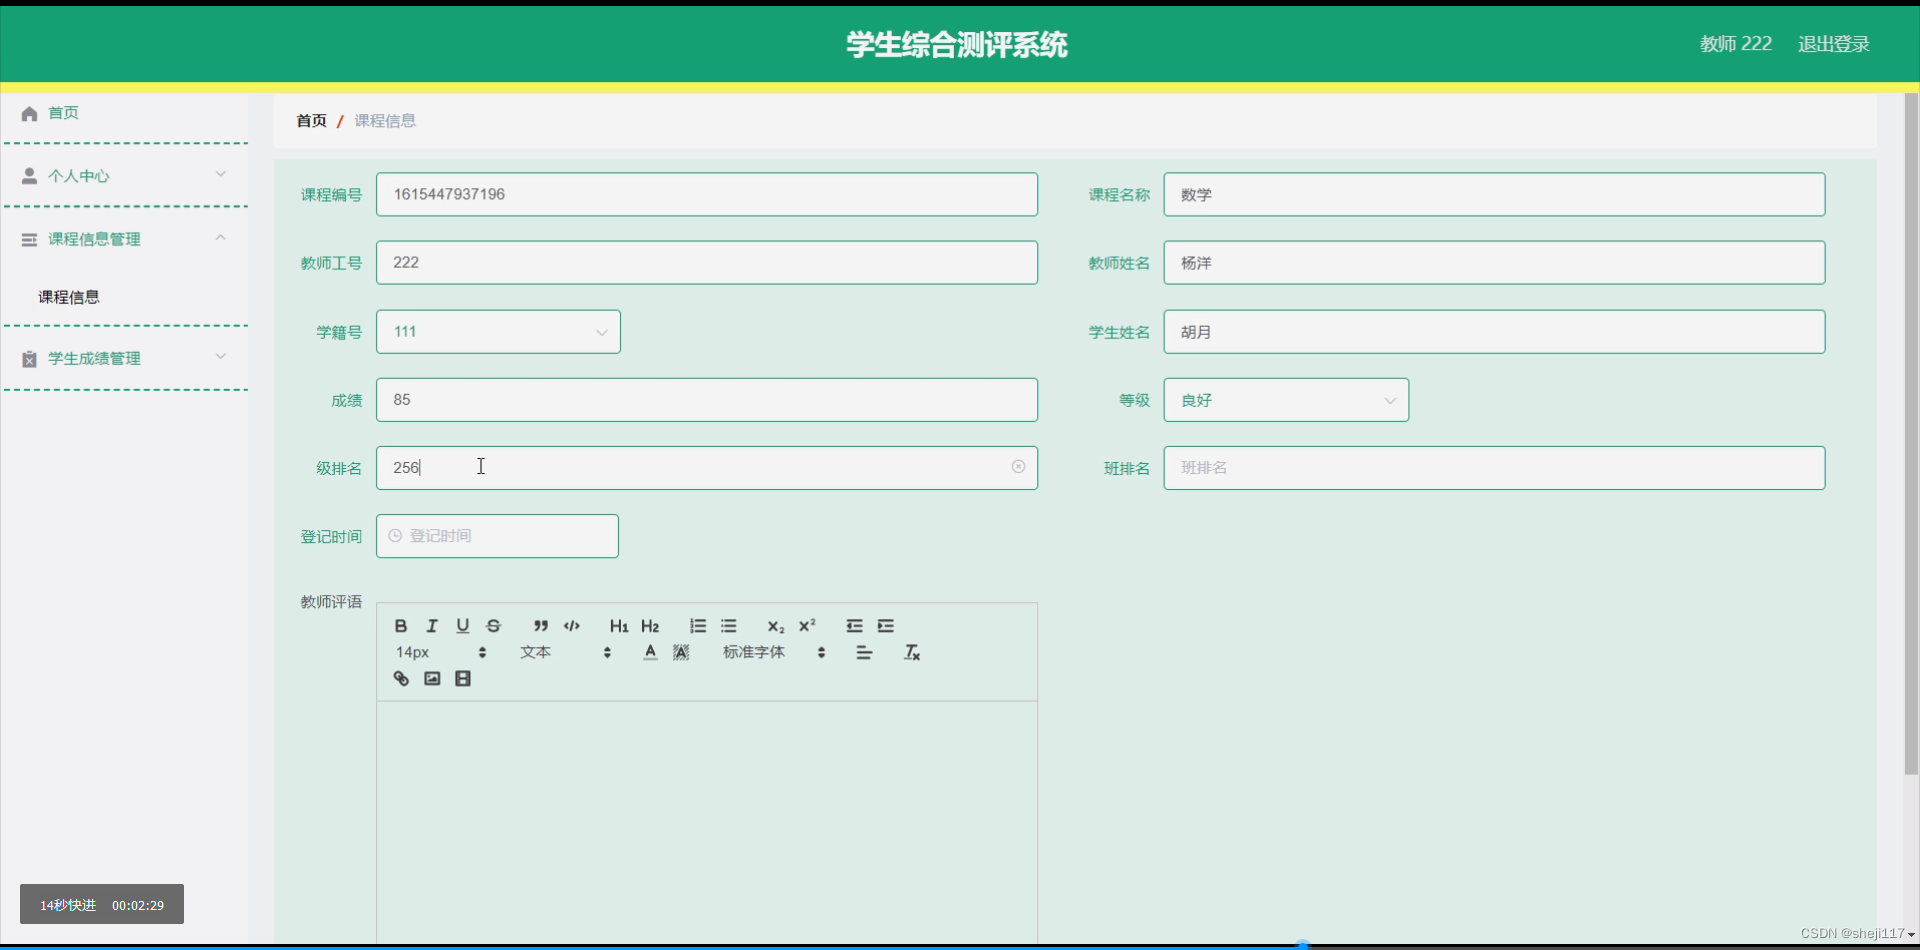The height and width of the screenshot is (950, 1920).
Task: Clear the 级排名 field with the X
Action: [1019, 467]
